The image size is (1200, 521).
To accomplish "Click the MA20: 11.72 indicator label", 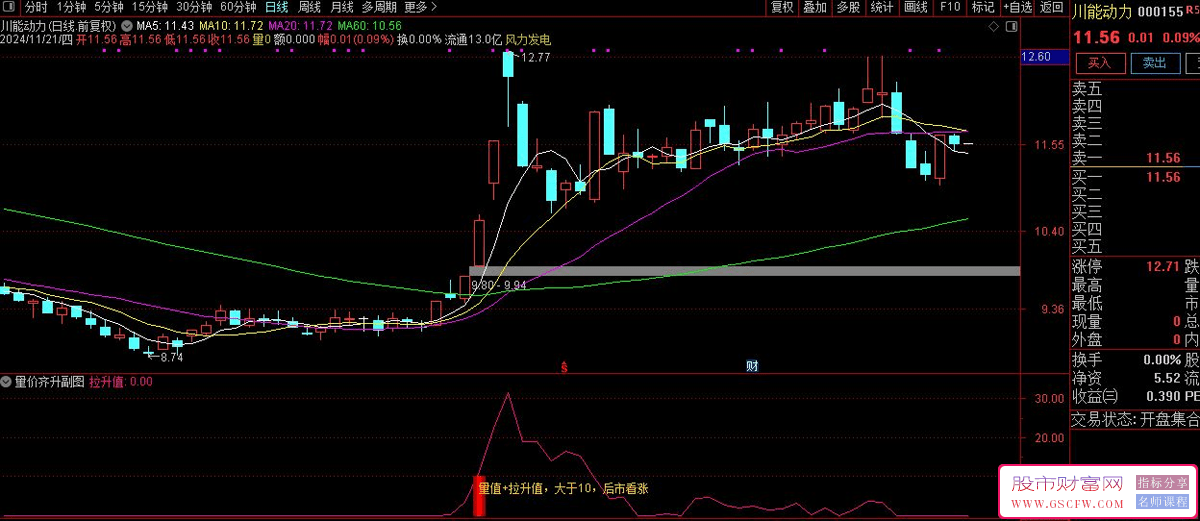I will tap(301, 25).
